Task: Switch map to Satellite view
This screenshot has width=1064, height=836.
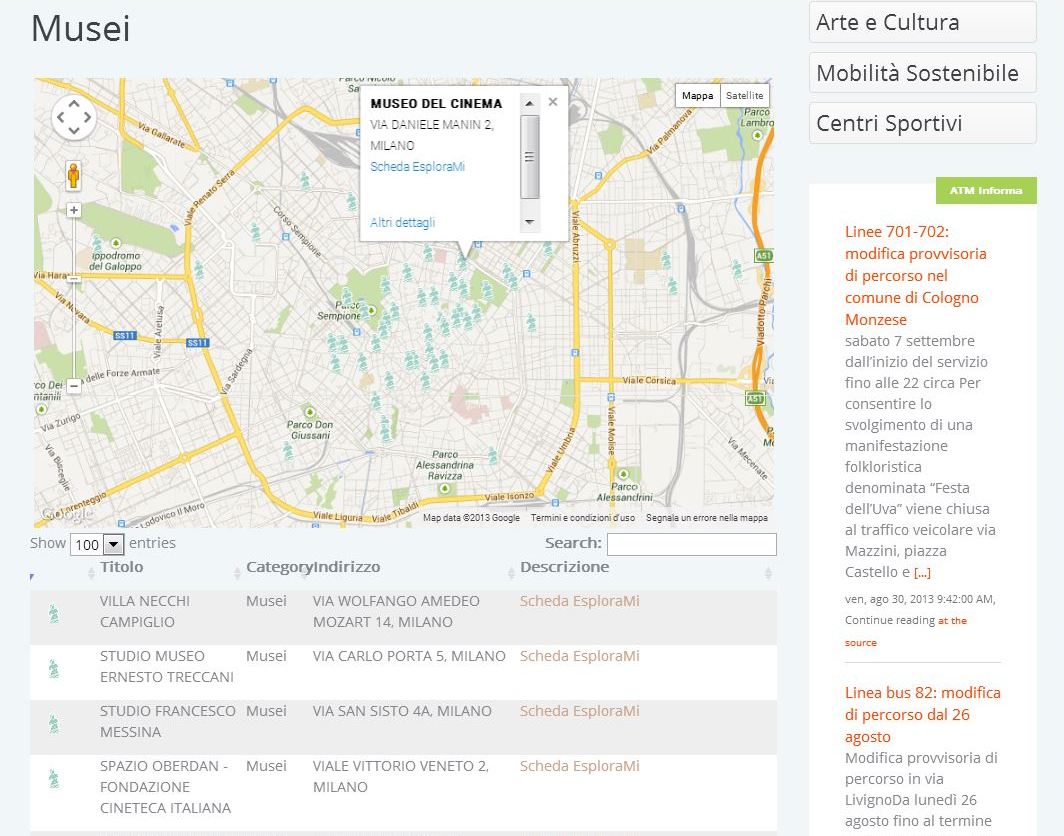Action: click(x=744, y=96)
